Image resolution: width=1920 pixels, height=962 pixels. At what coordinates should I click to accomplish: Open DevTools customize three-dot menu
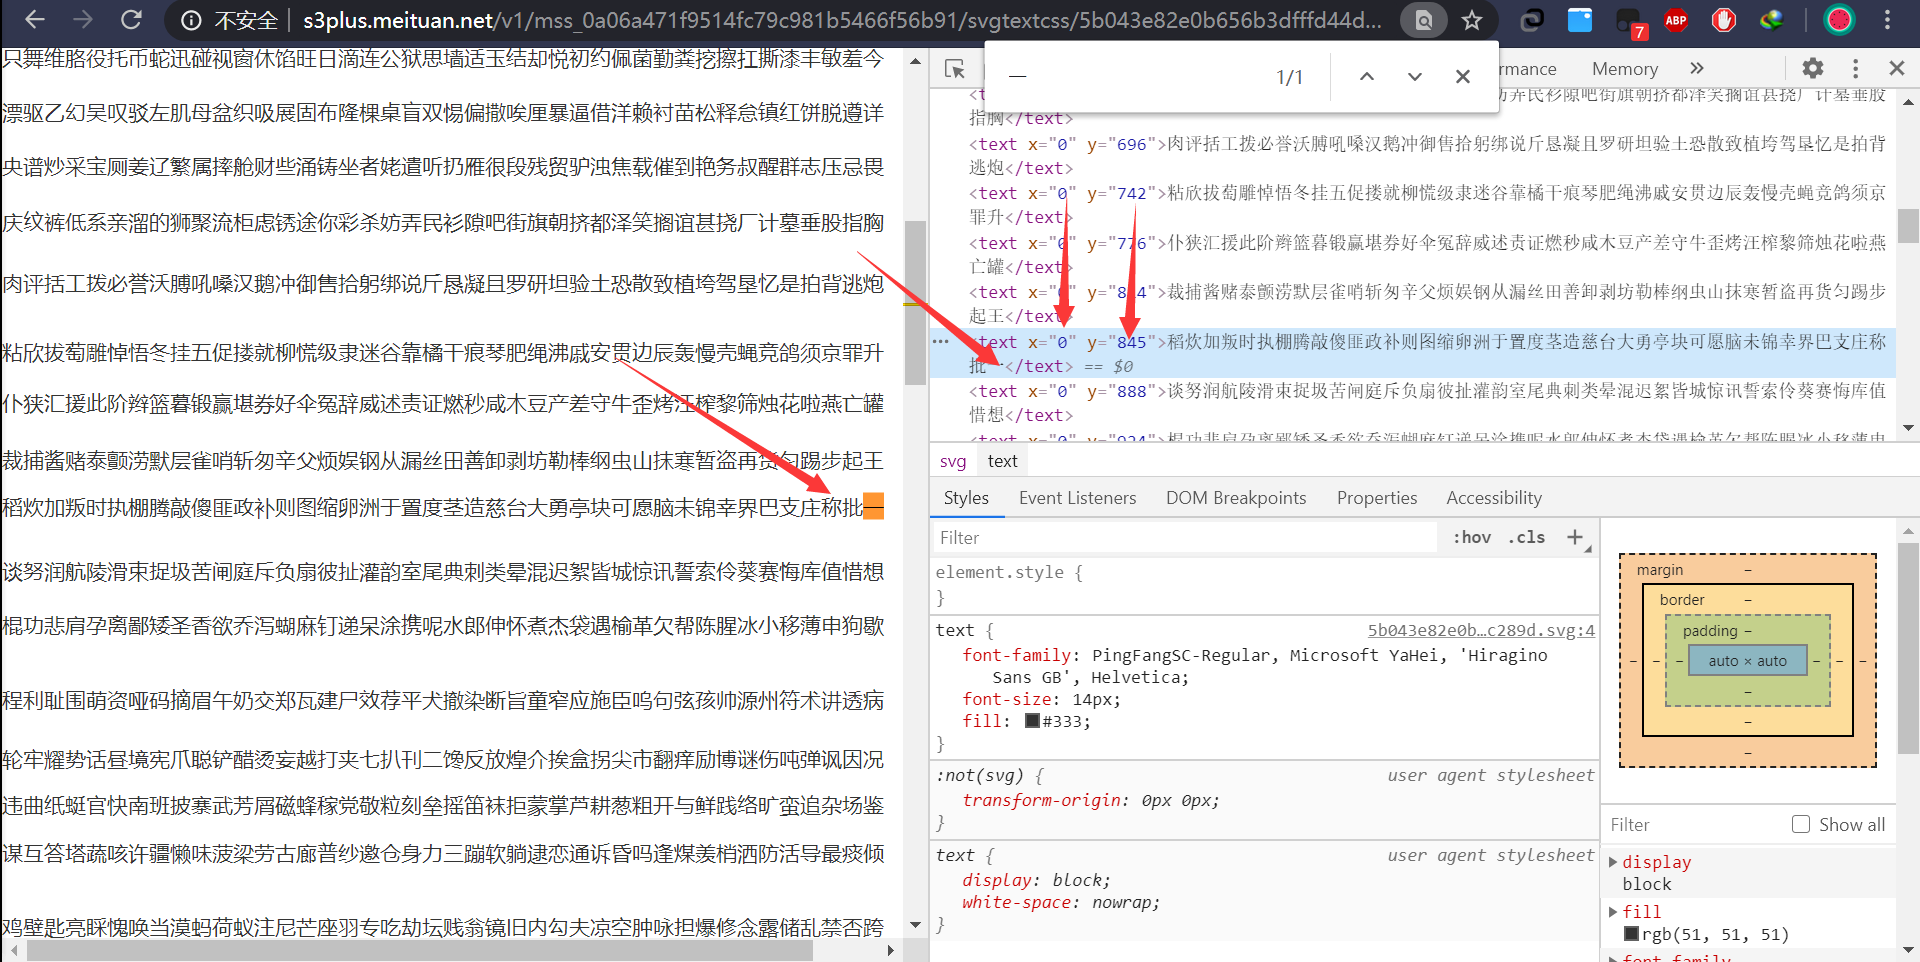pos(1856,68)
